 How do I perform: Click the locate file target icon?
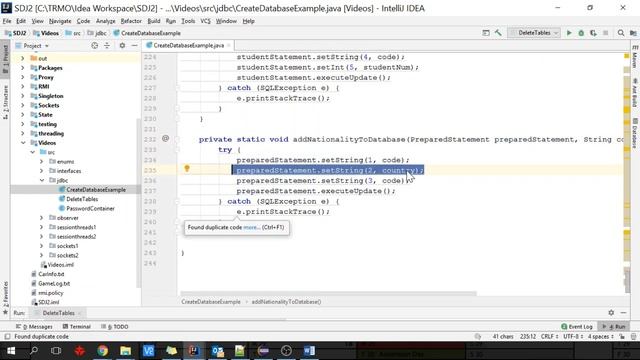click(95, 46)
